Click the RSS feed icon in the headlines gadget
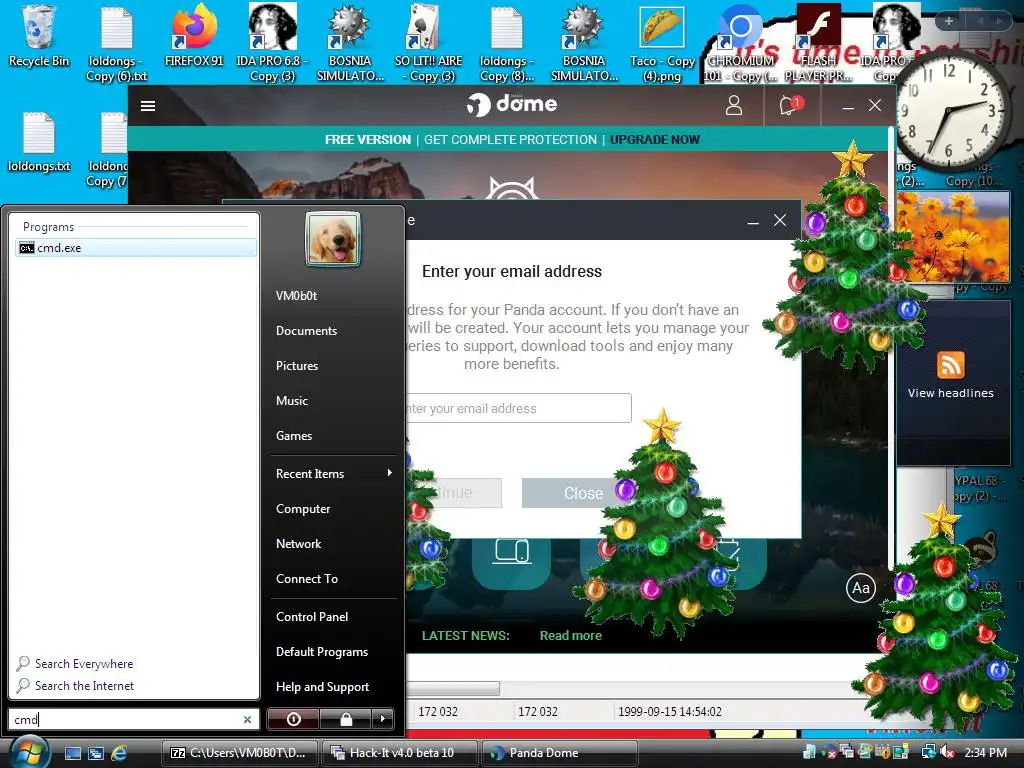The width and height of the screenshot is (1024, 768). pos(950,364)
